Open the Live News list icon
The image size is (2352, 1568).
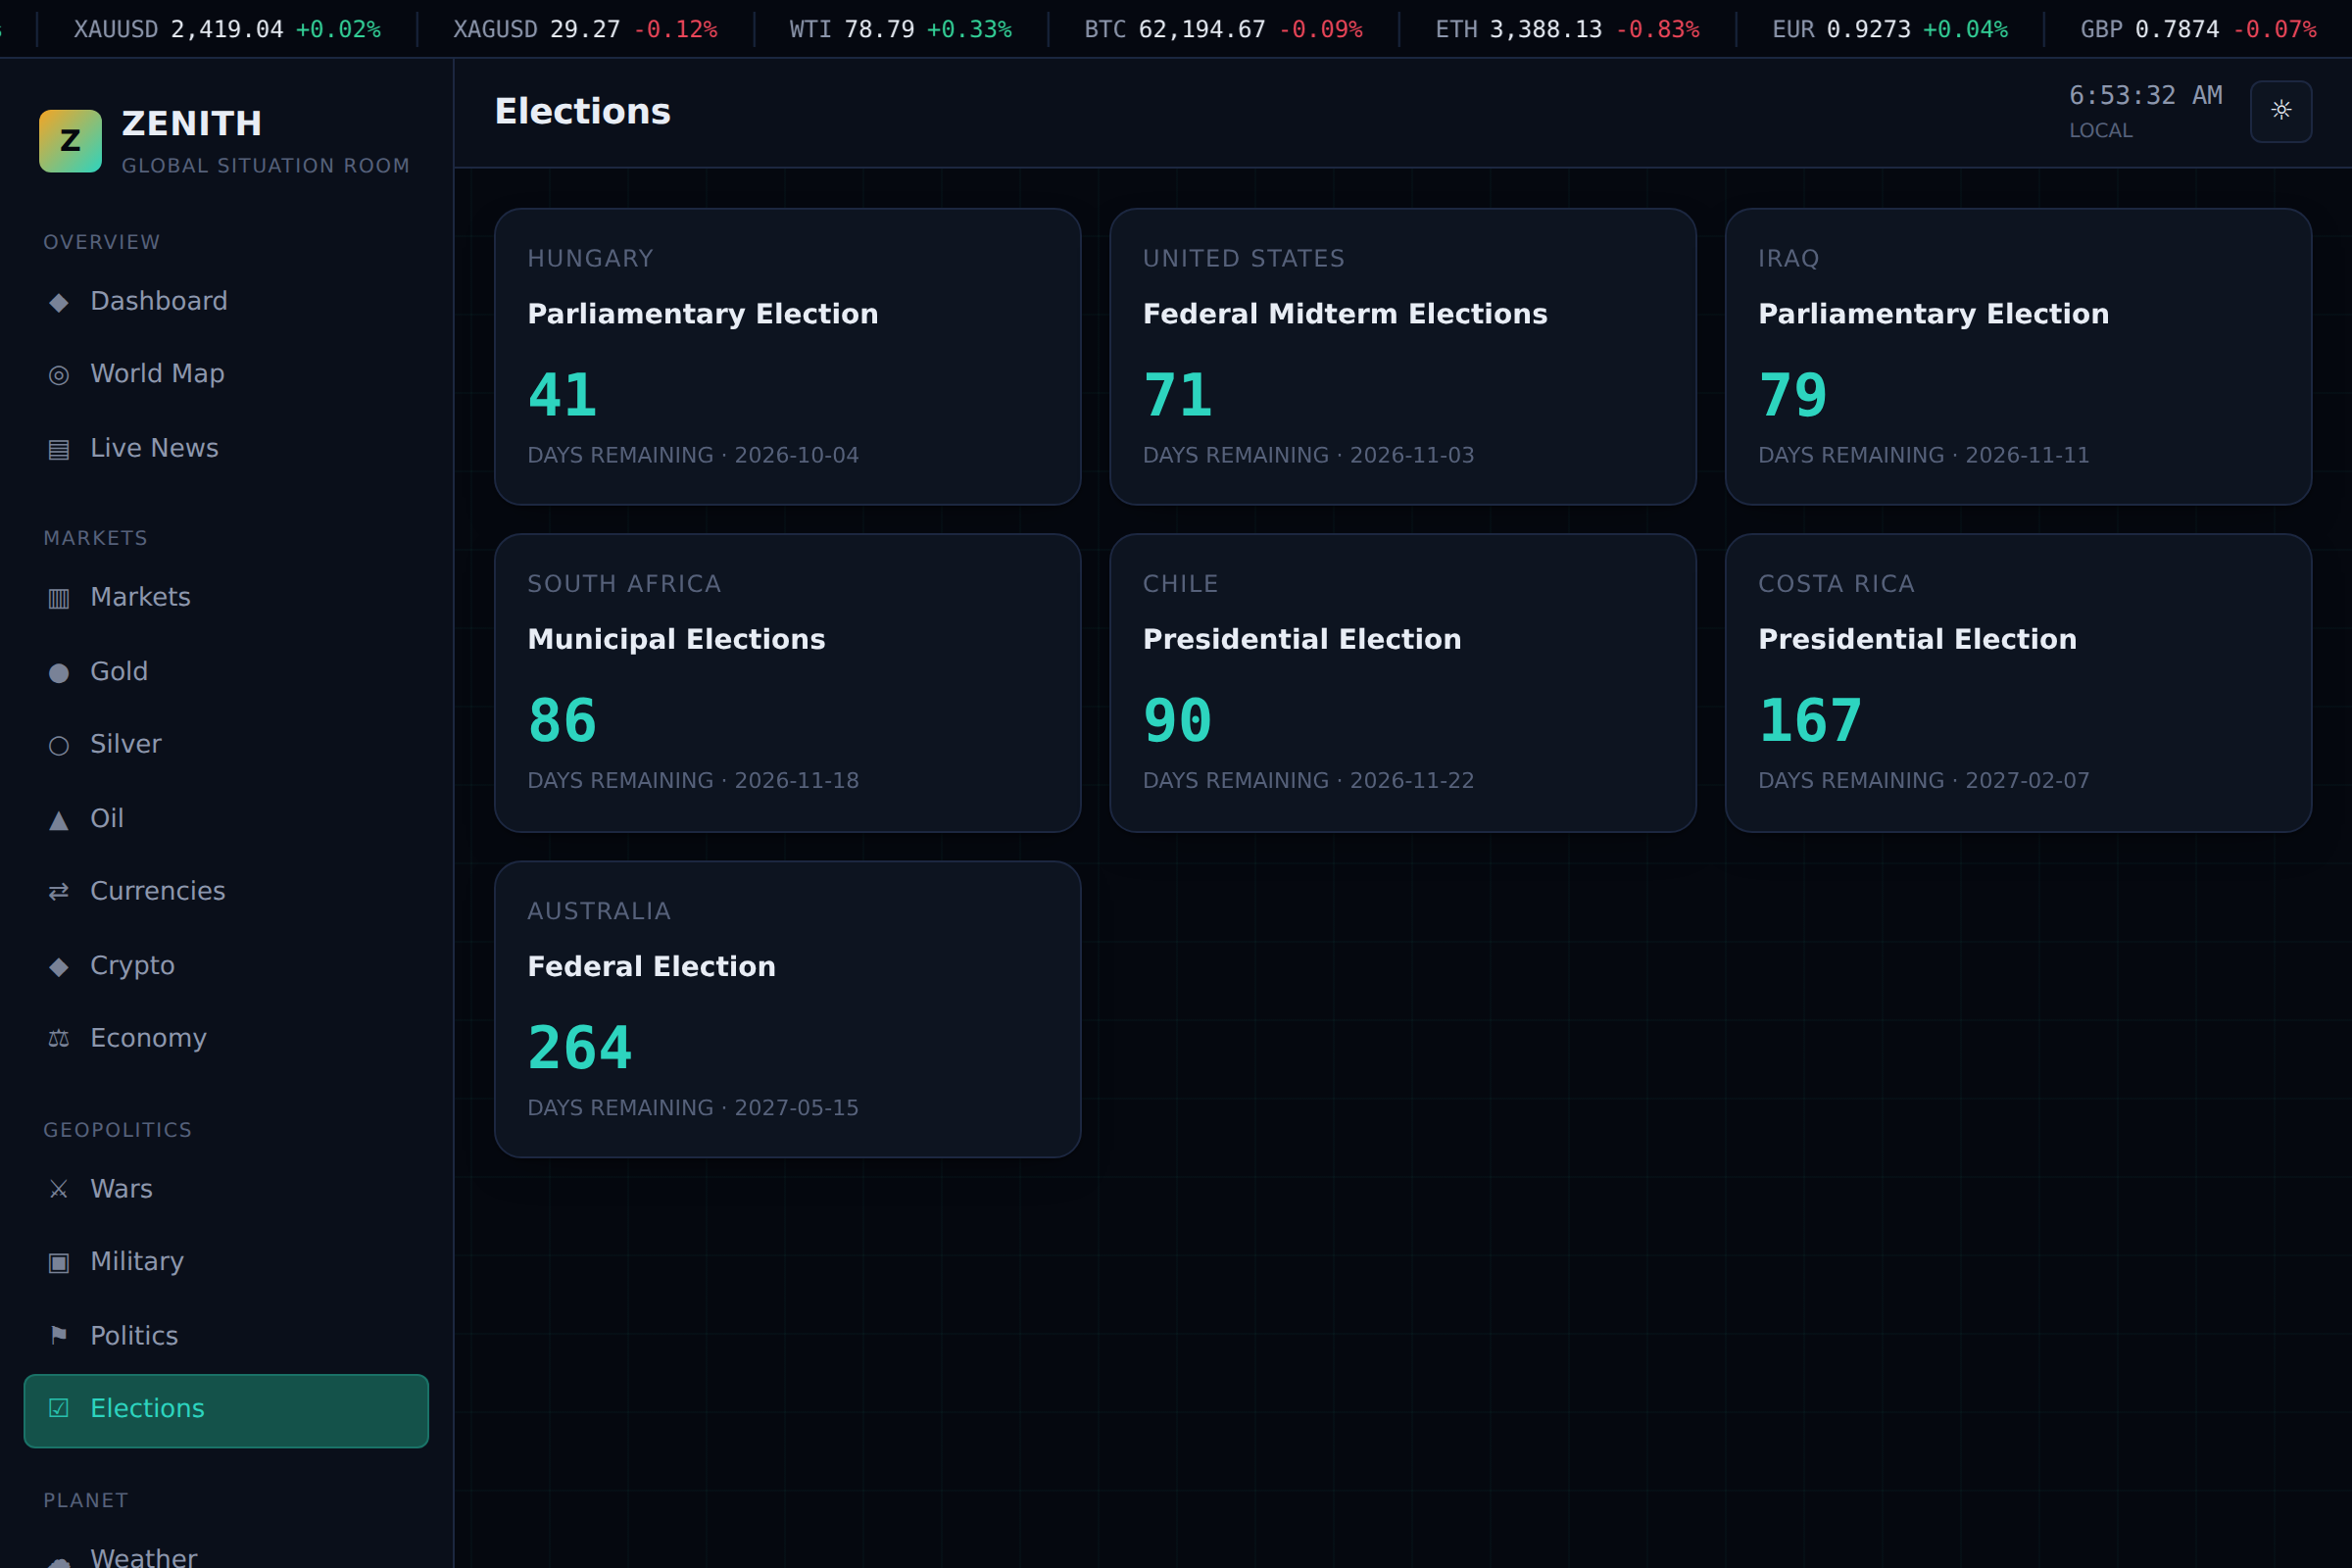tap(59, 449)
